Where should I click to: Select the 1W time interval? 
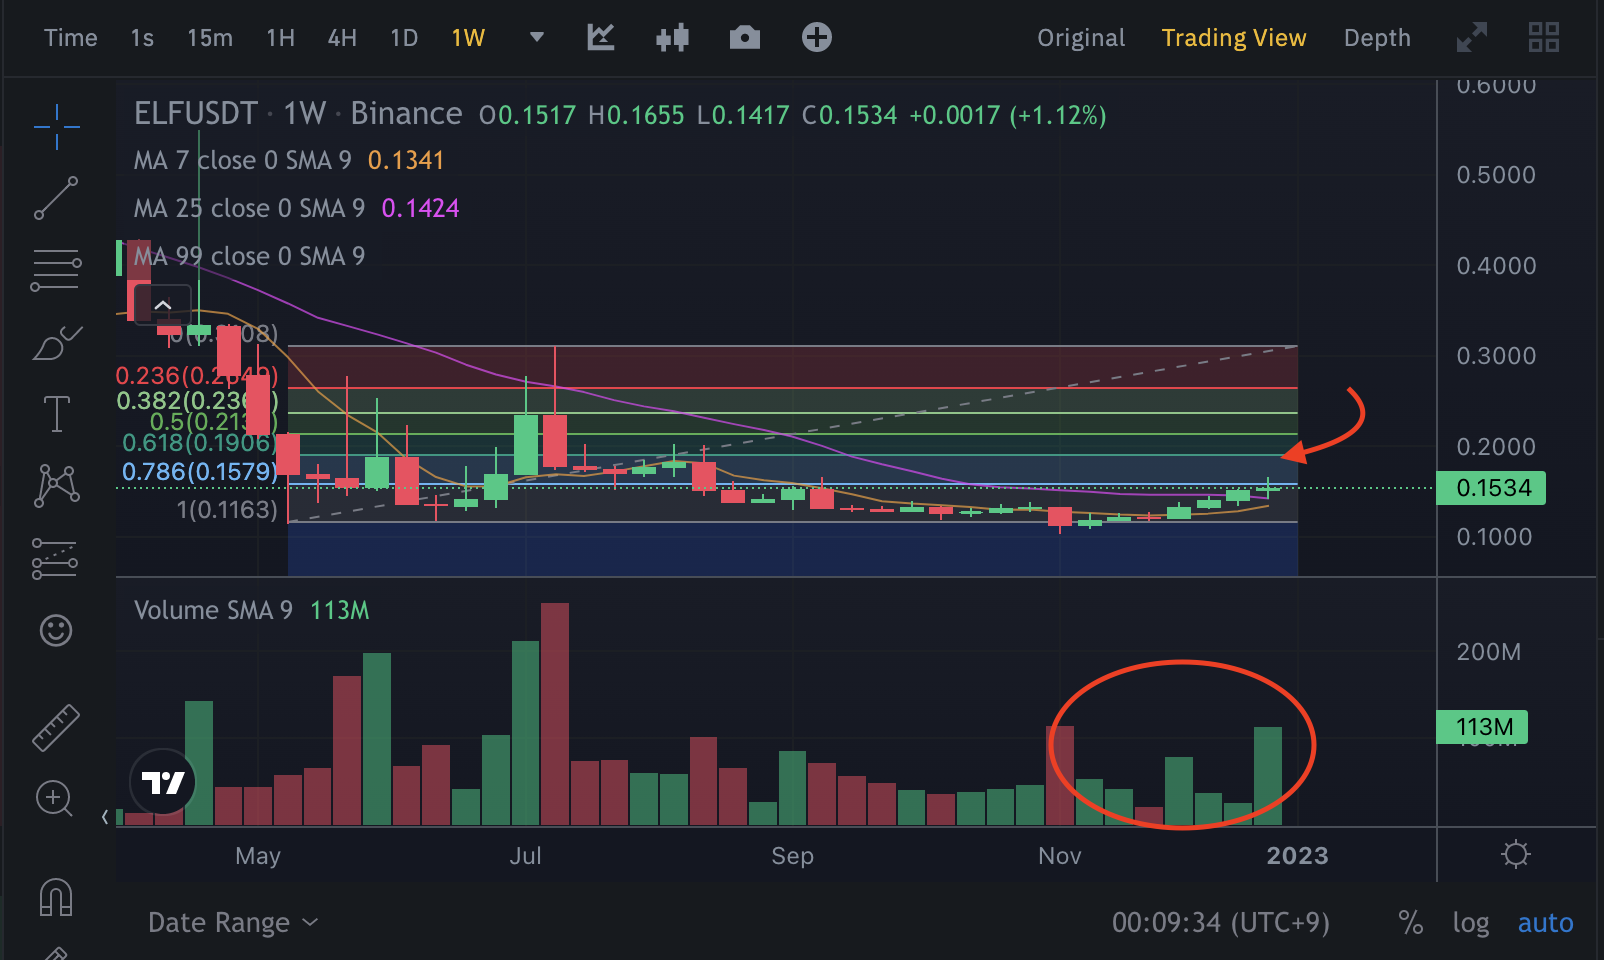pyautogui.click(x=468, y=38)
